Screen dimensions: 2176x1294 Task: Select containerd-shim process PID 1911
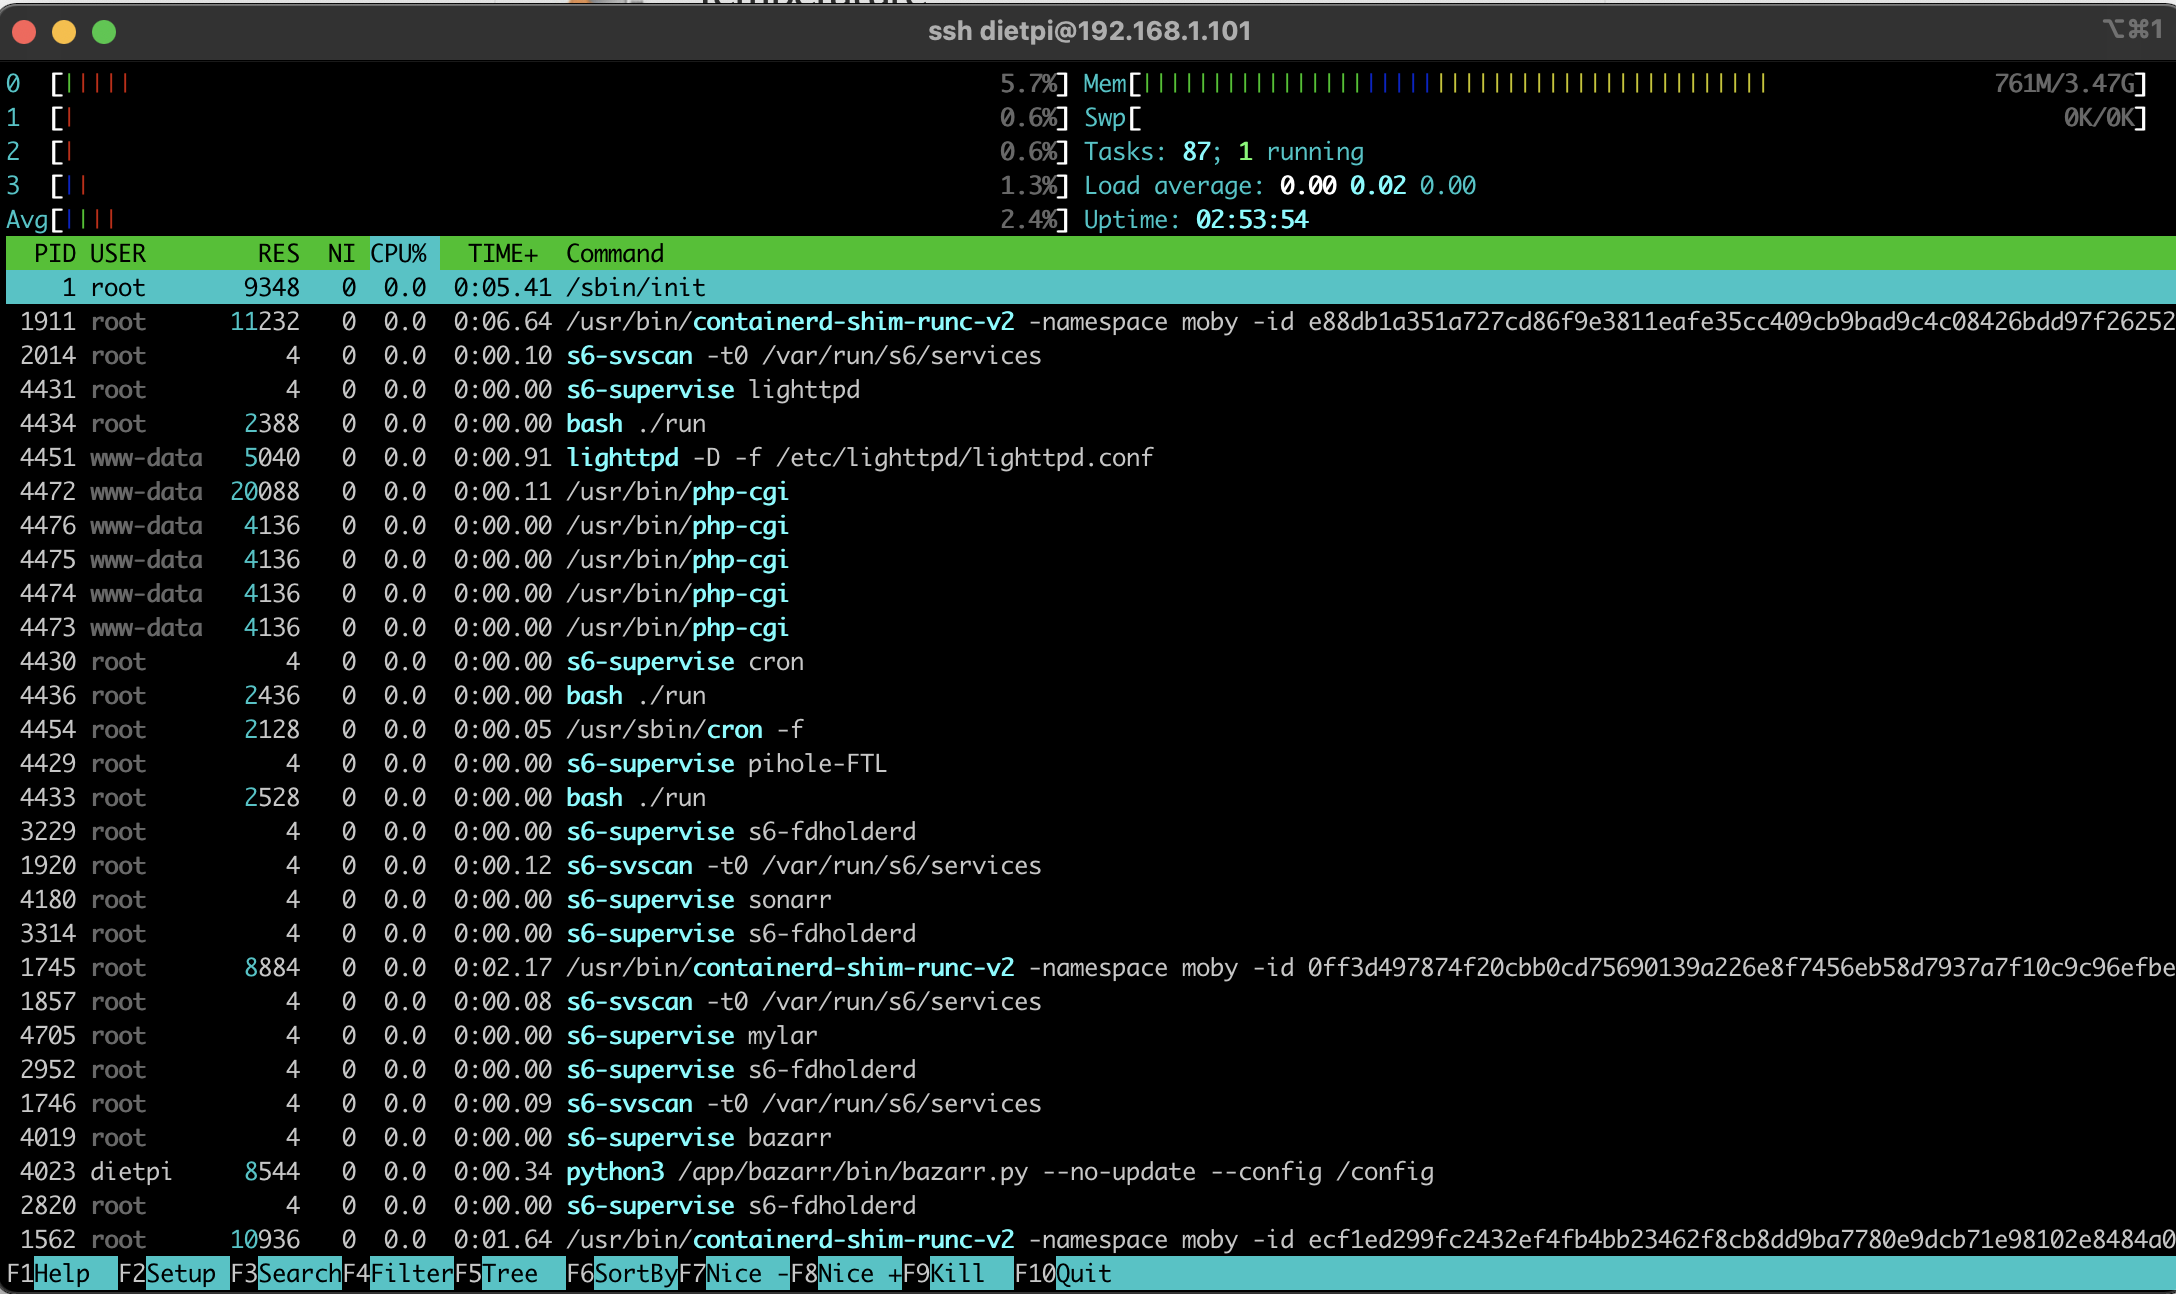[x=1090, y=321]
